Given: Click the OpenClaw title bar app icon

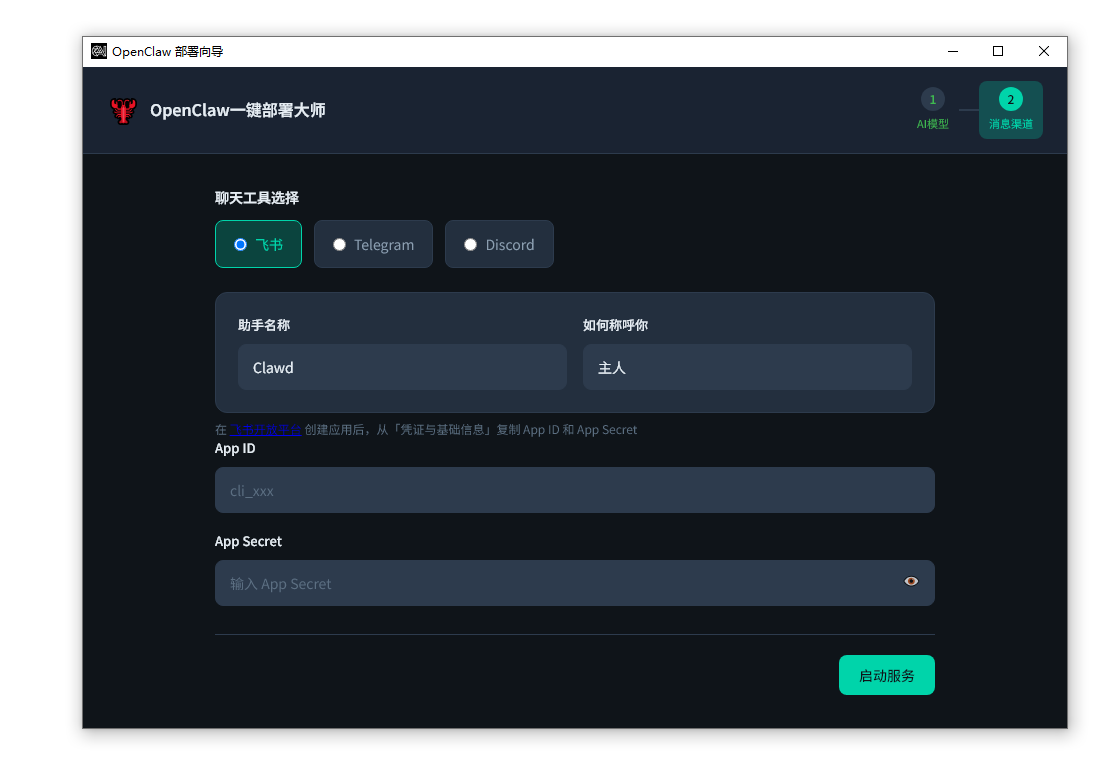Looking at the screenshot, I should [x=99, y=51].
